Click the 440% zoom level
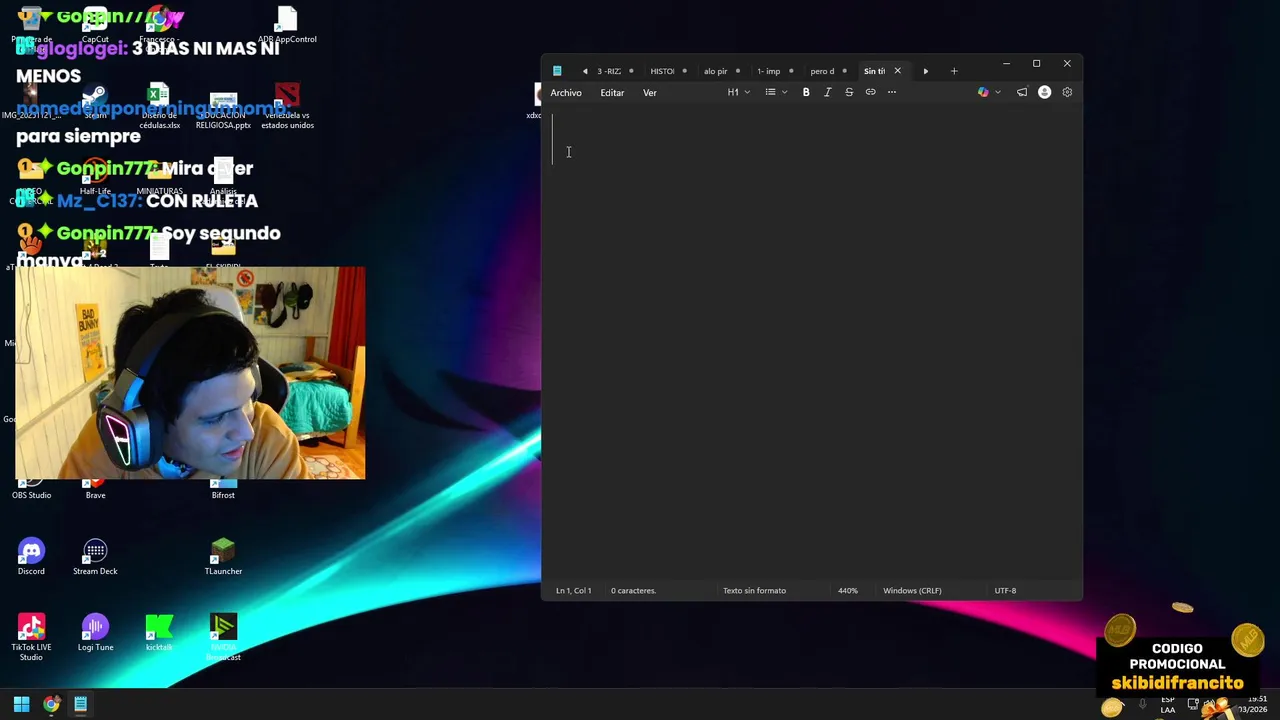 coord(848,590)
